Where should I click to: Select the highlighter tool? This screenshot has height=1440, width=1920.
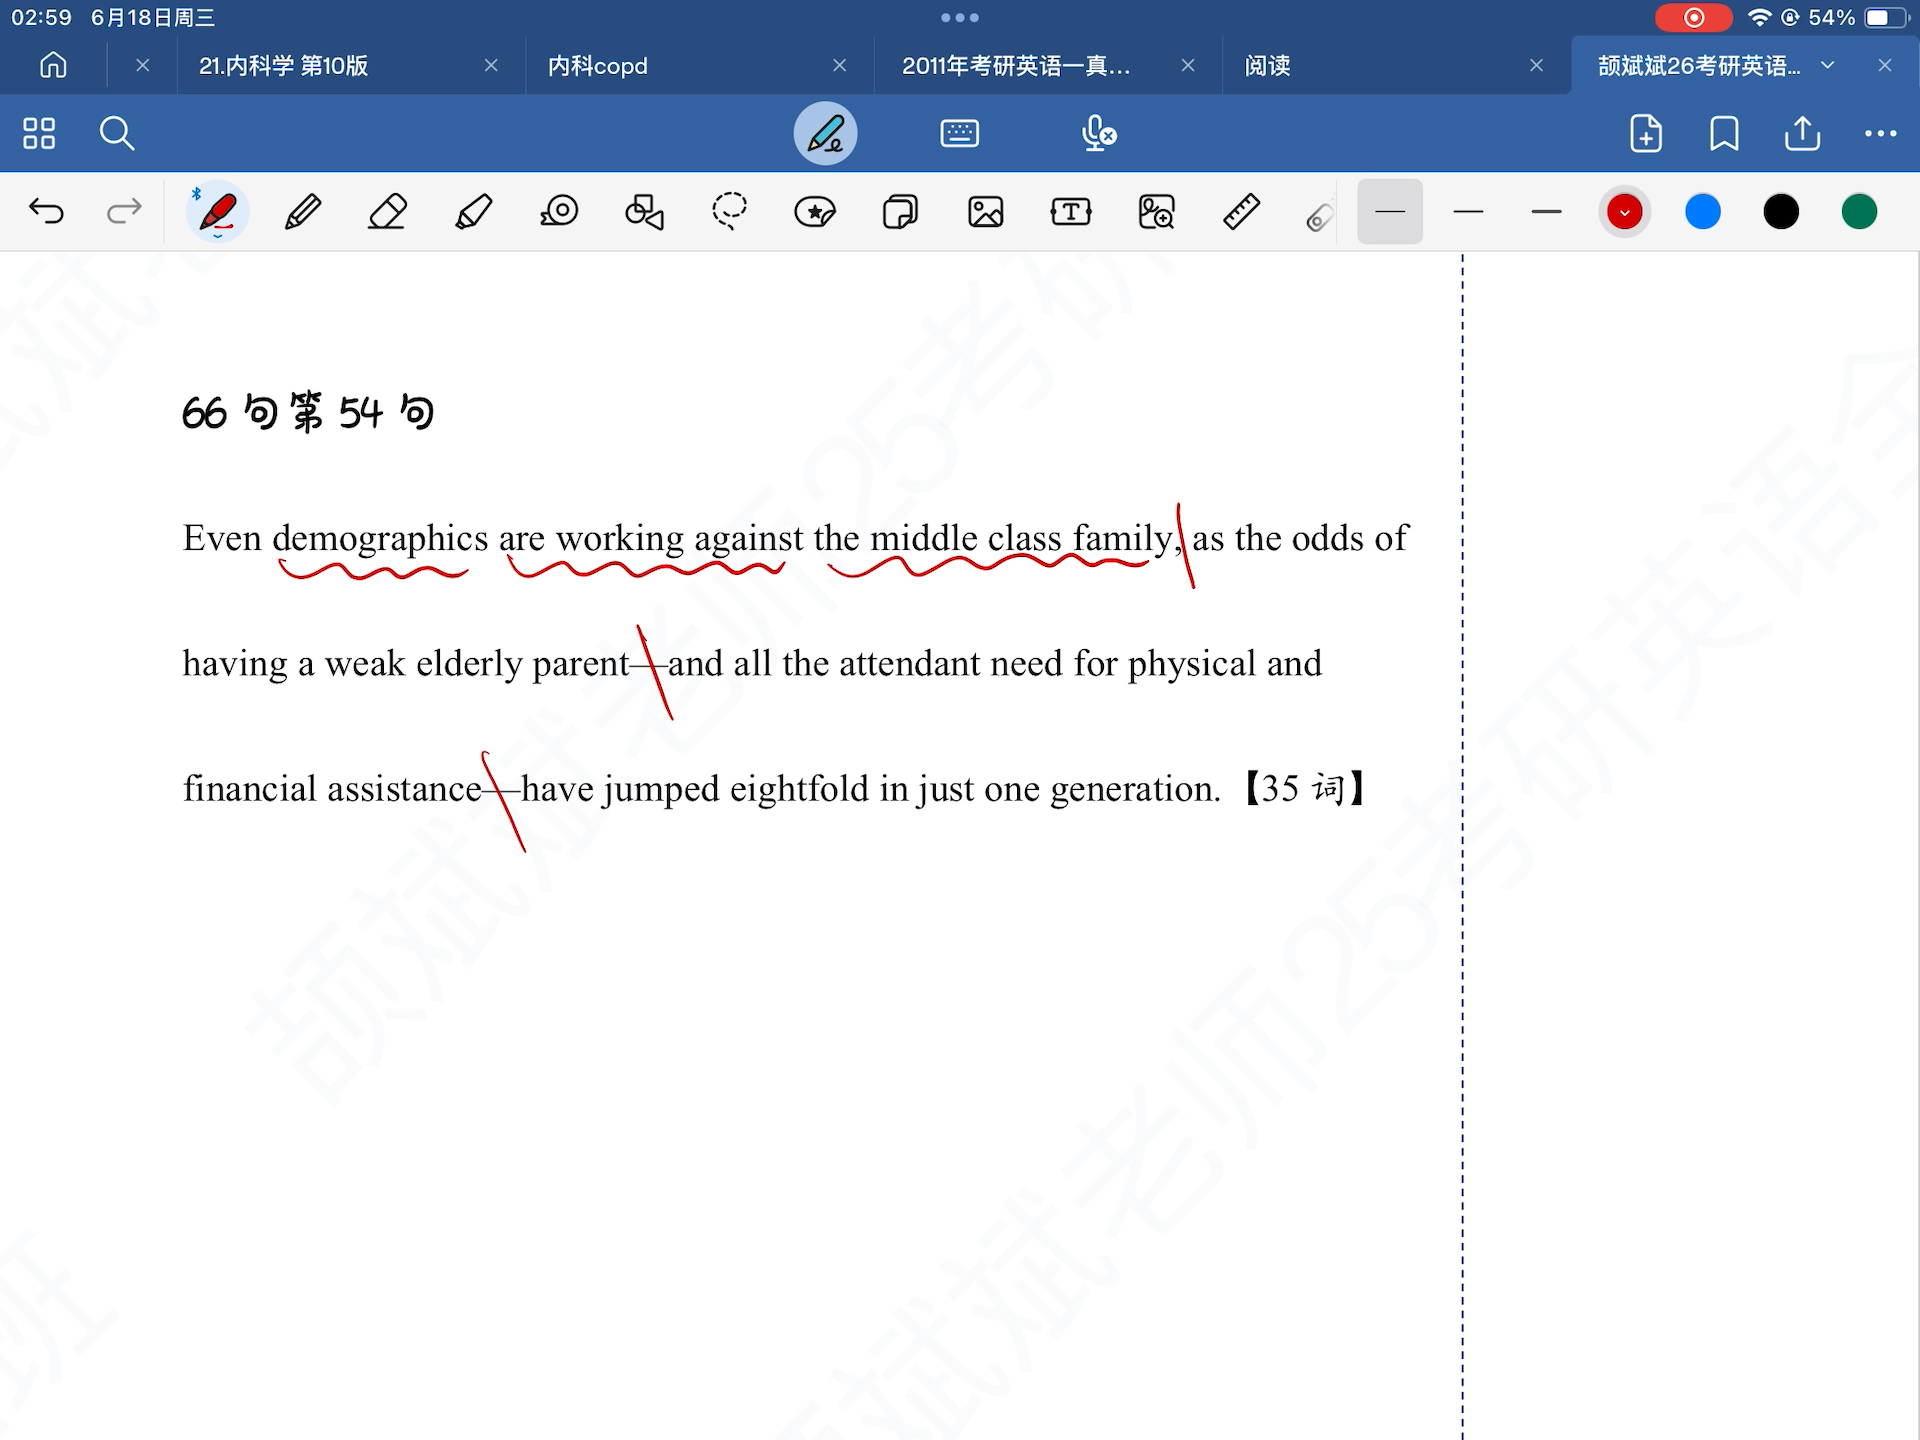pyautogui.click(x=474, y=212)
